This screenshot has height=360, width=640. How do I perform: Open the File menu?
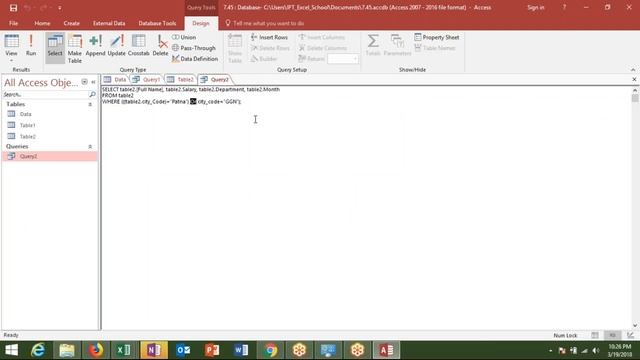click(x=13, y=23)
